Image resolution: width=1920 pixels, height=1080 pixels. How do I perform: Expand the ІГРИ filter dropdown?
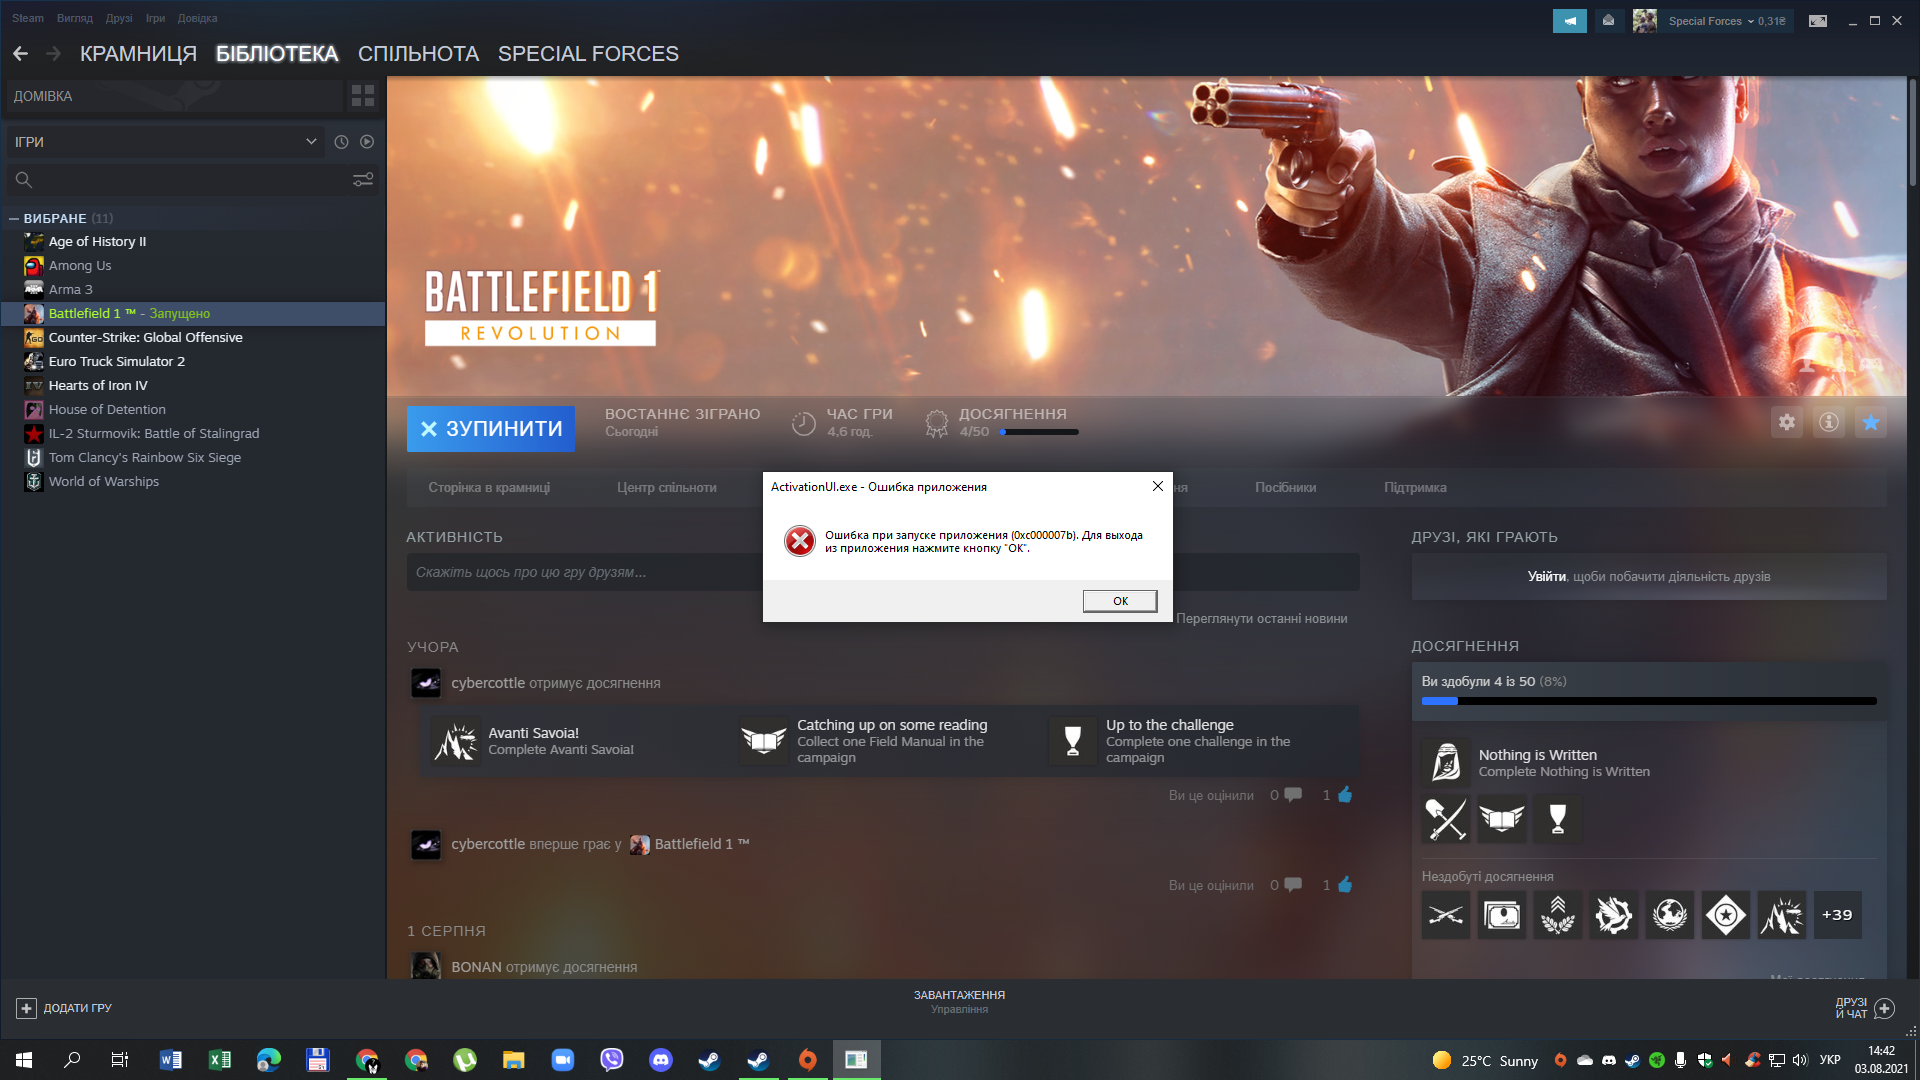165,142
